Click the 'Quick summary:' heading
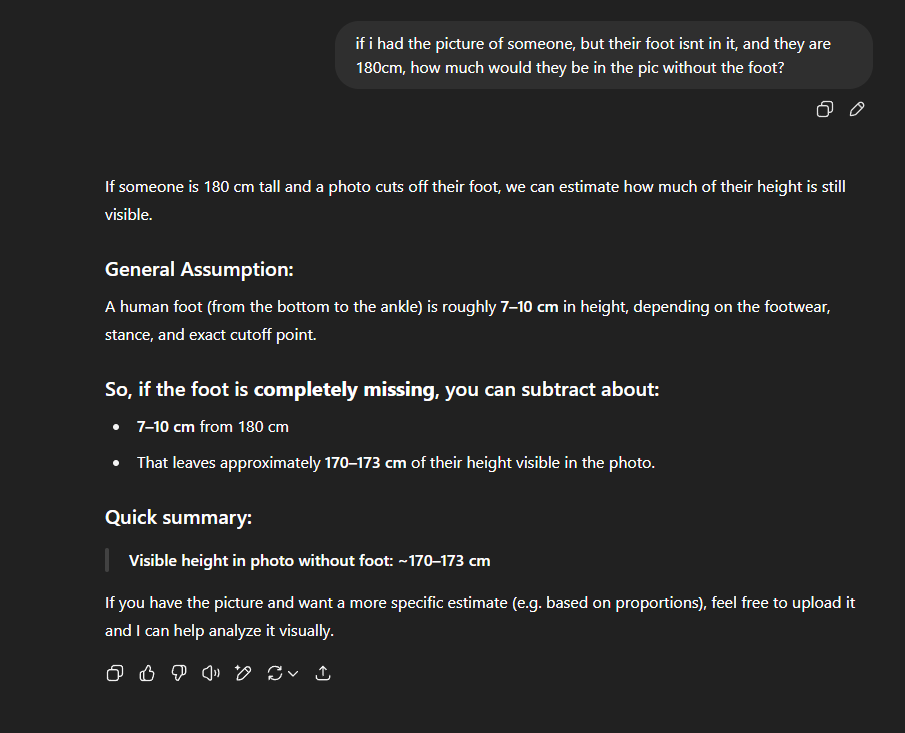 [x=178, y=517]
